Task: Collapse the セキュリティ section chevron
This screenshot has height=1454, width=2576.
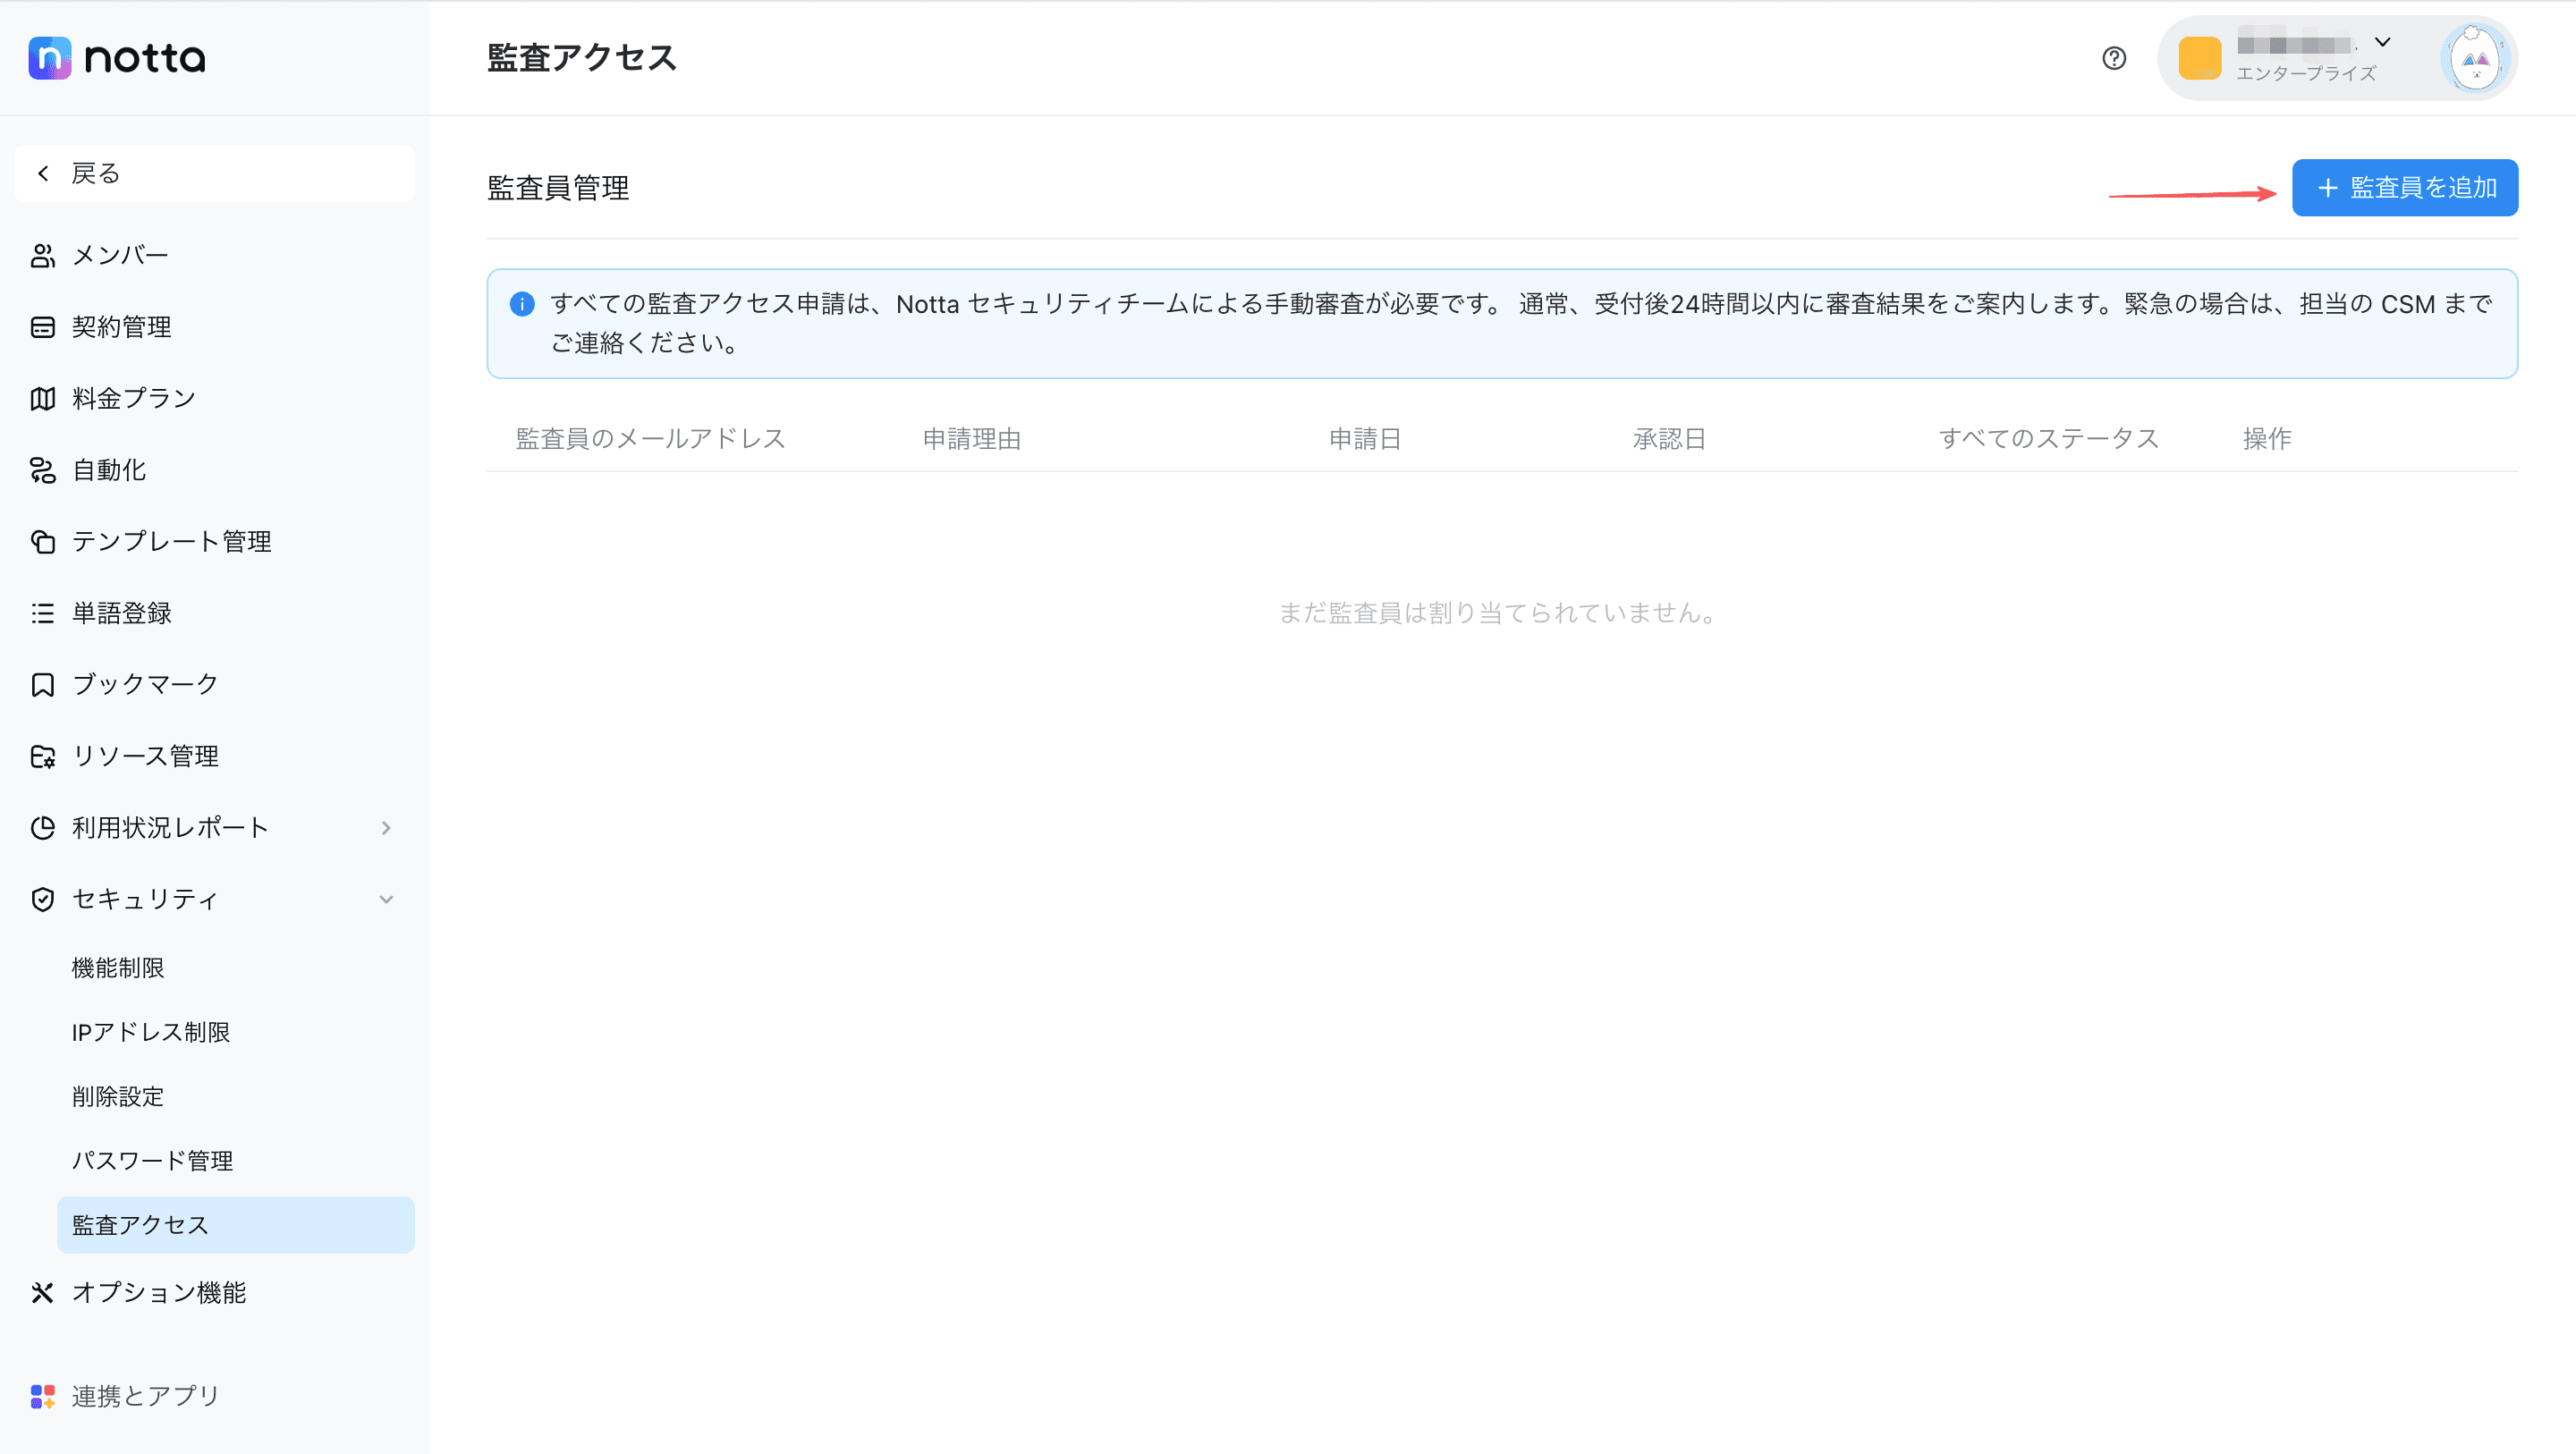Action: click(386, 900)
